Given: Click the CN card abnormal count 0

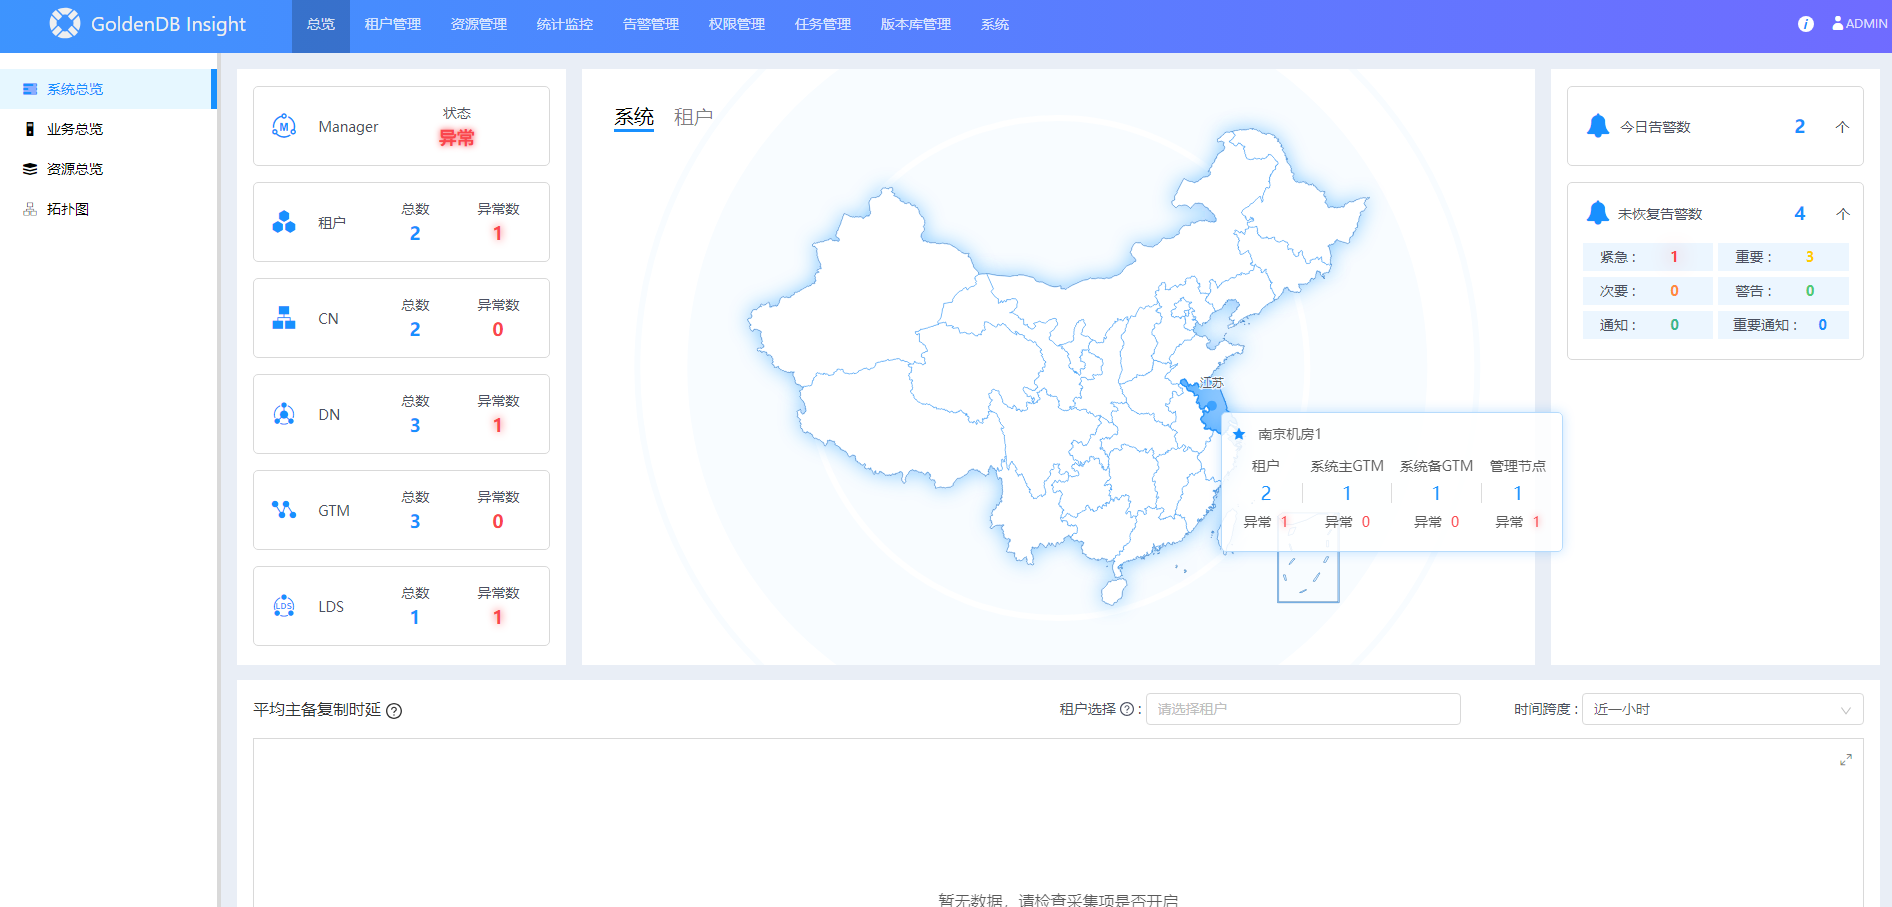Looking at the screenshot, I should tap(498, 330).
